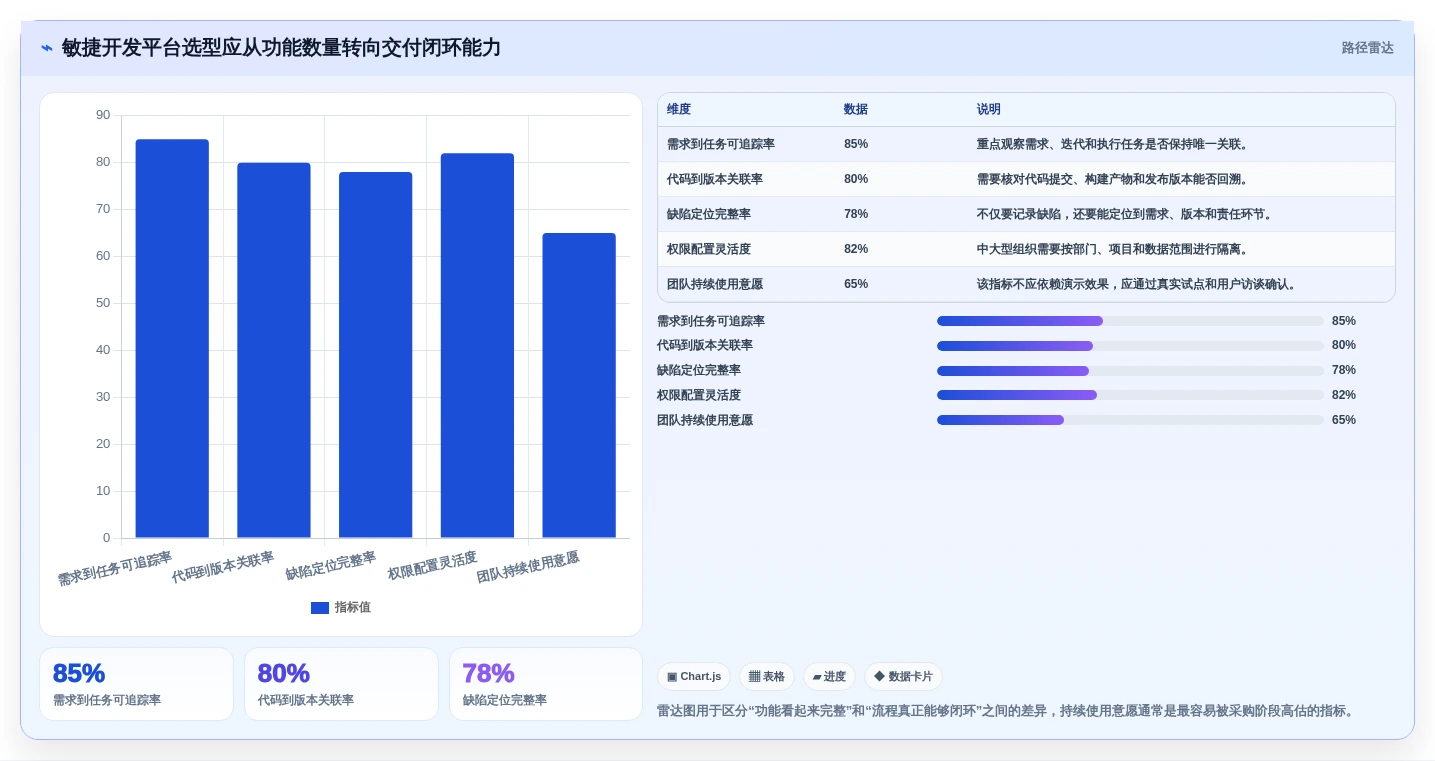The width and height of the screenshot is (1435, 761).
Task: Click the 80% progress bar for 代码到版本关联率
Action: pos(1130,346)
